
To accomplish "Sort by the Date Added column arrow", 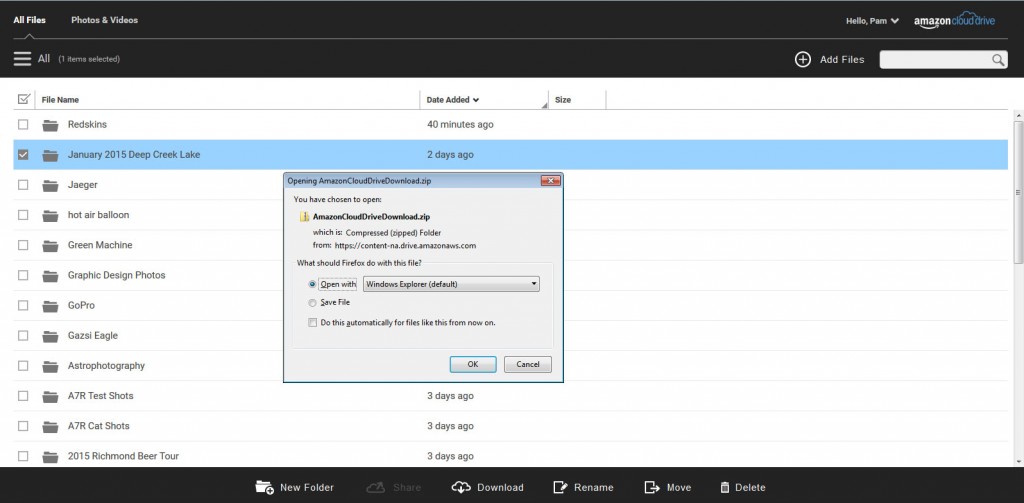I will click(475, 100).
